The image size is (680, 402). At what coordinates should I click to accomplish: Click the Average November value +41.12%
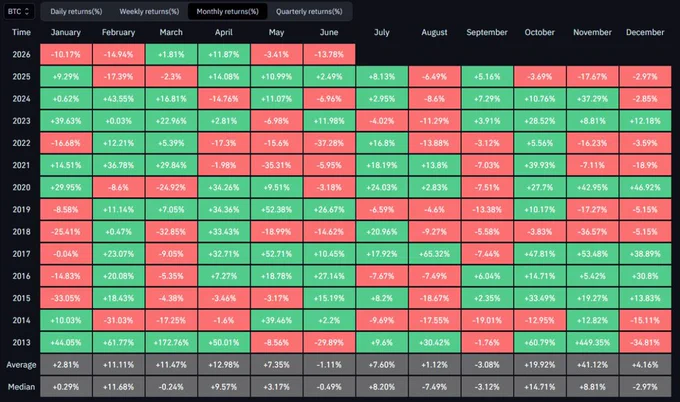[592, 365]
